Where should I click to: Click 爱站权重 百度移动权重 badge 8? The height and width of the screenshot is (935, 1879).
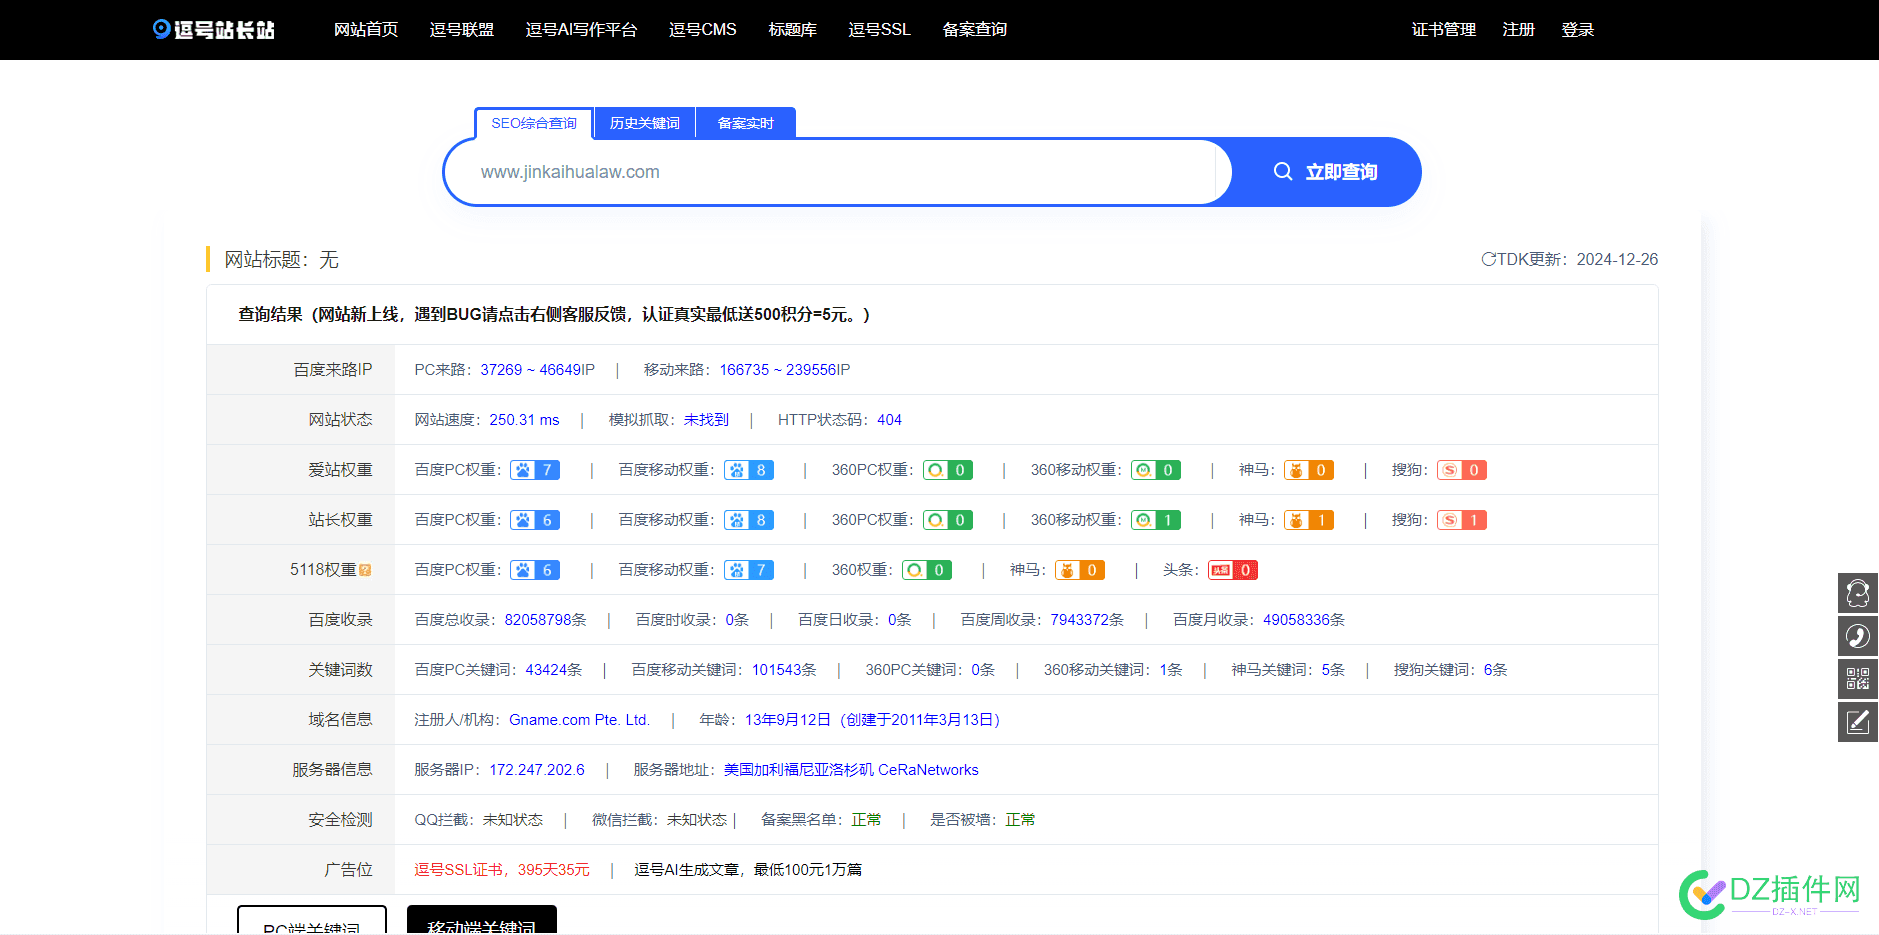point(749,470)
